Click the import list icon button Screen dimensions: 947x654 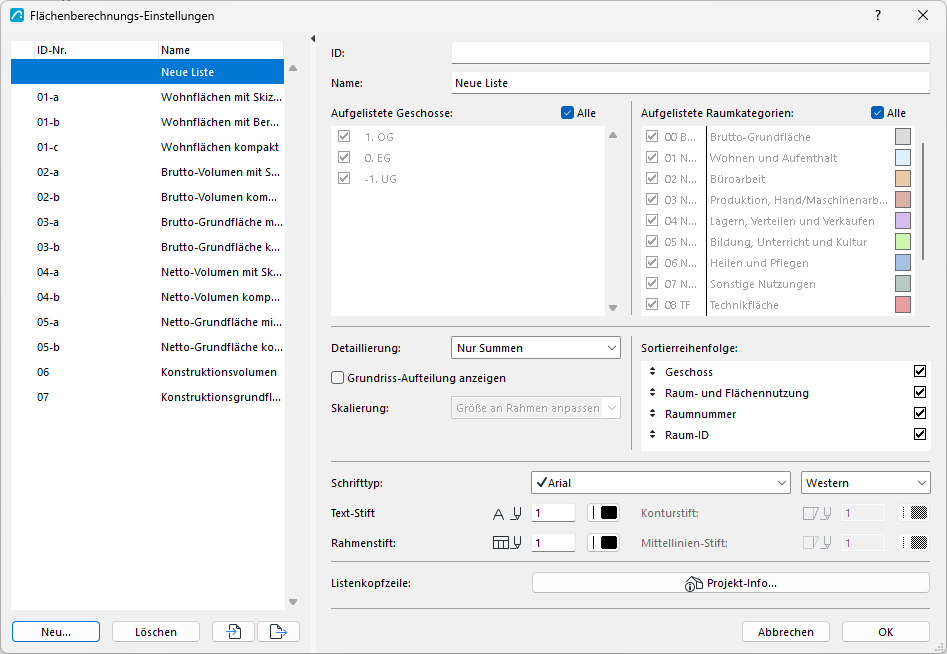pyautogui.click(x=233, y=632)
